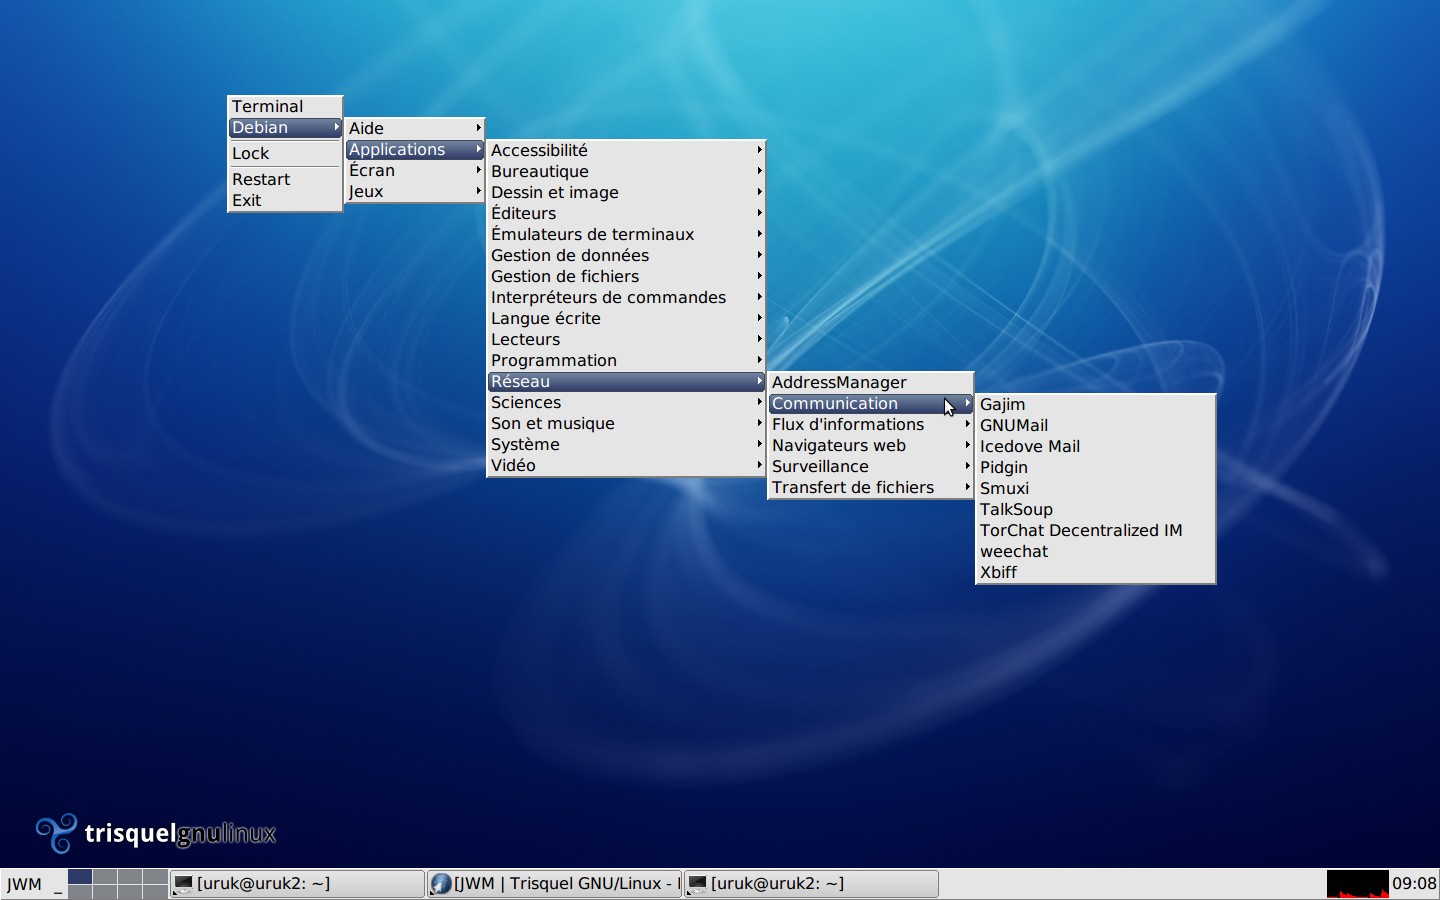The height and width of the screenshot is (900, 1440).
Task: Click the browser icon in taskbar
Action: [441, 884]
